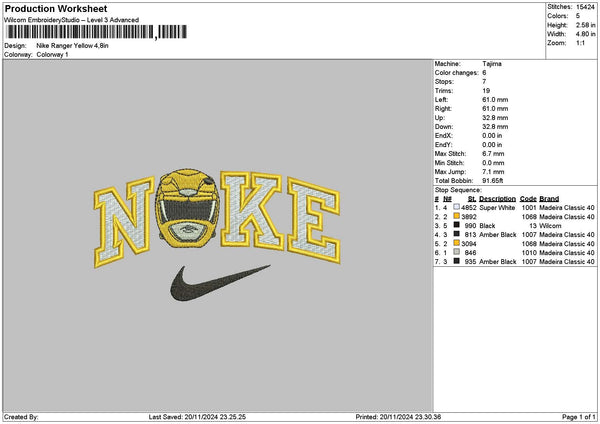
Task: Click the Width value 4.80 in
Action: tap(585, 34)
